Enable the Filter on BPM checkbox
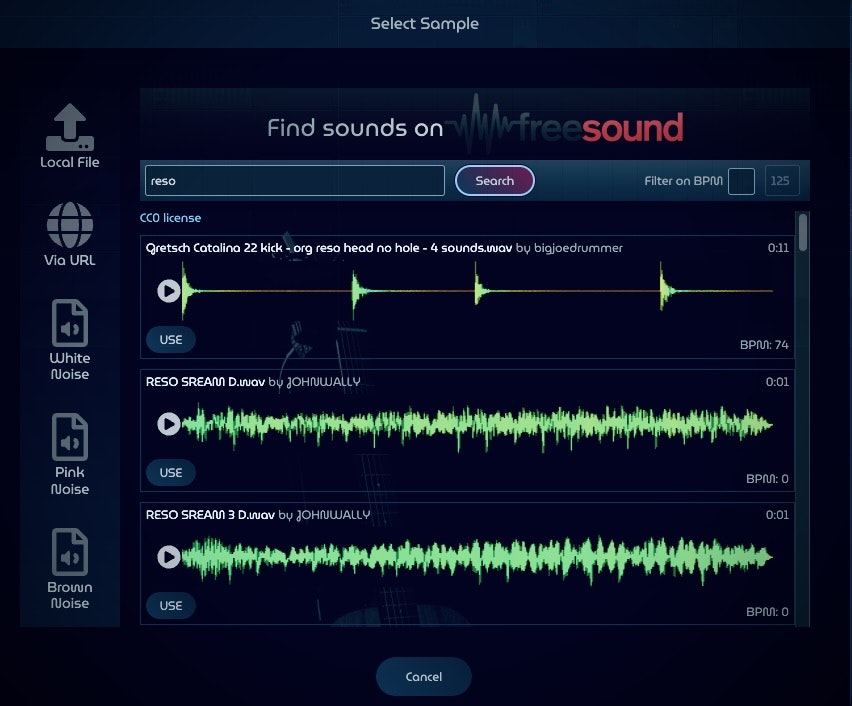 [741, 181]
